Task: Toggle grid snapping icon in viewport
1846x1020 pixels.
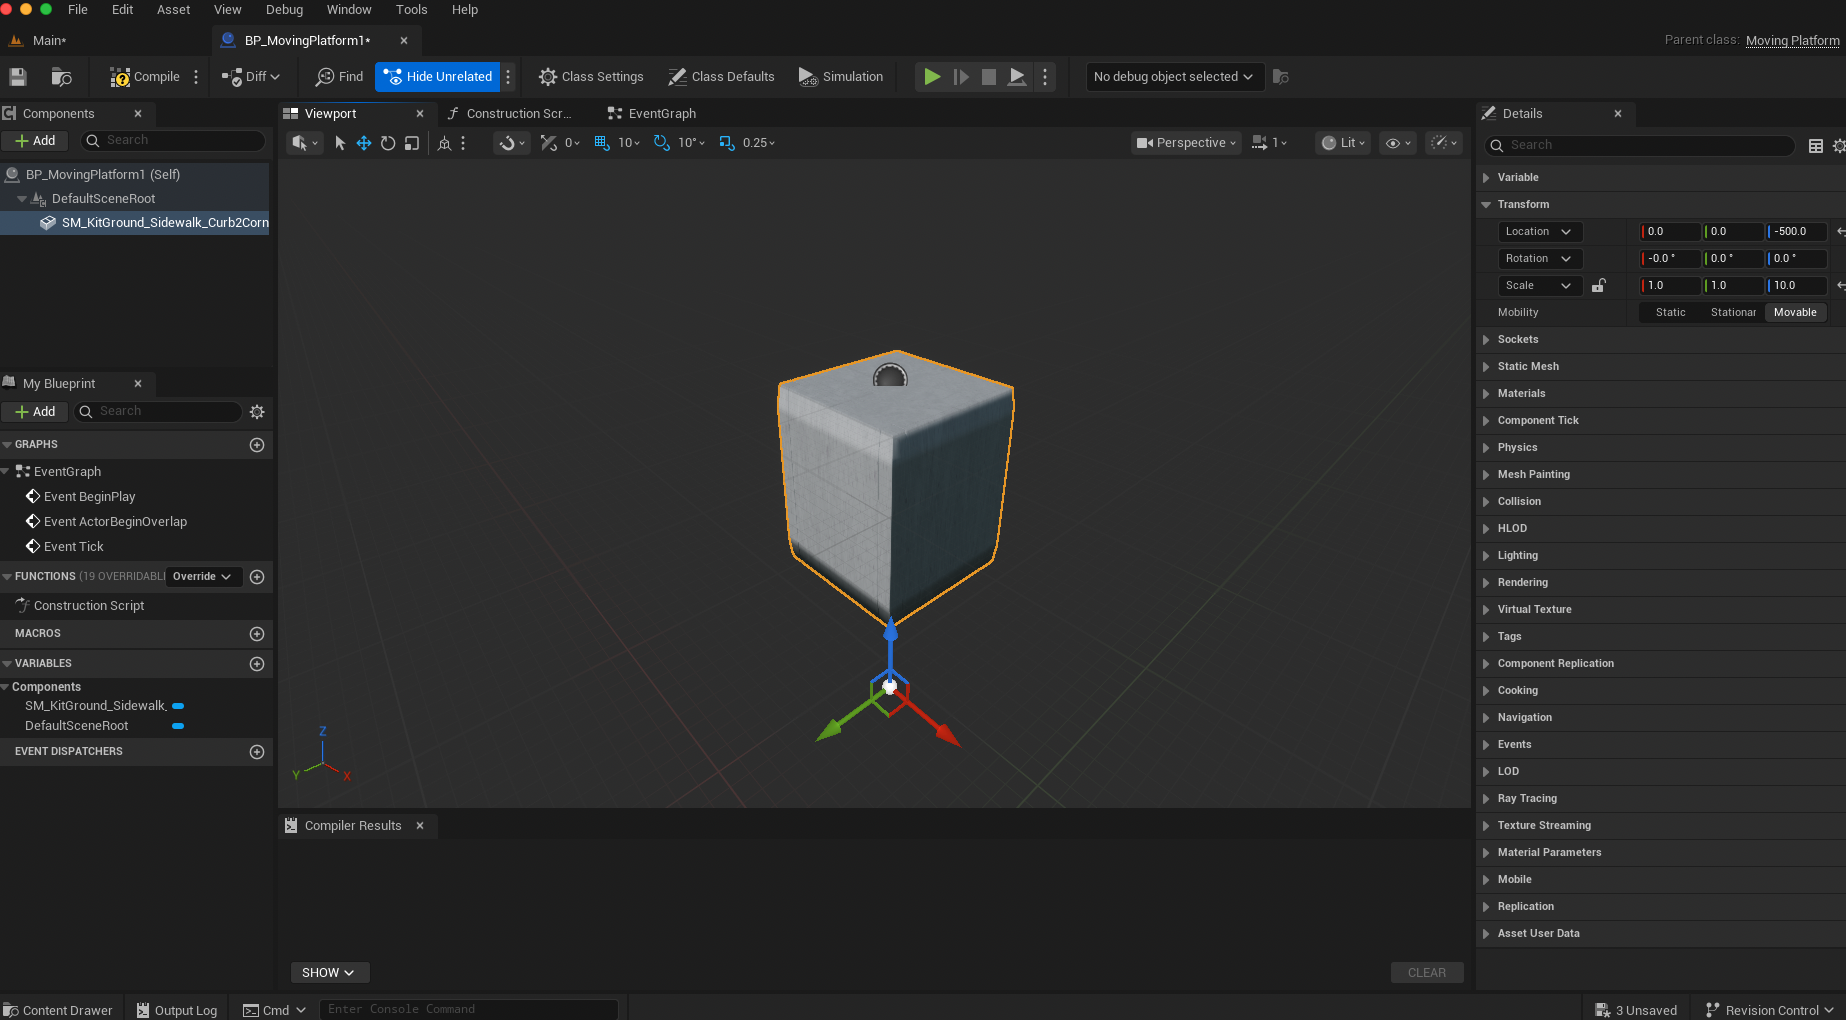Action: coord(602,143)
